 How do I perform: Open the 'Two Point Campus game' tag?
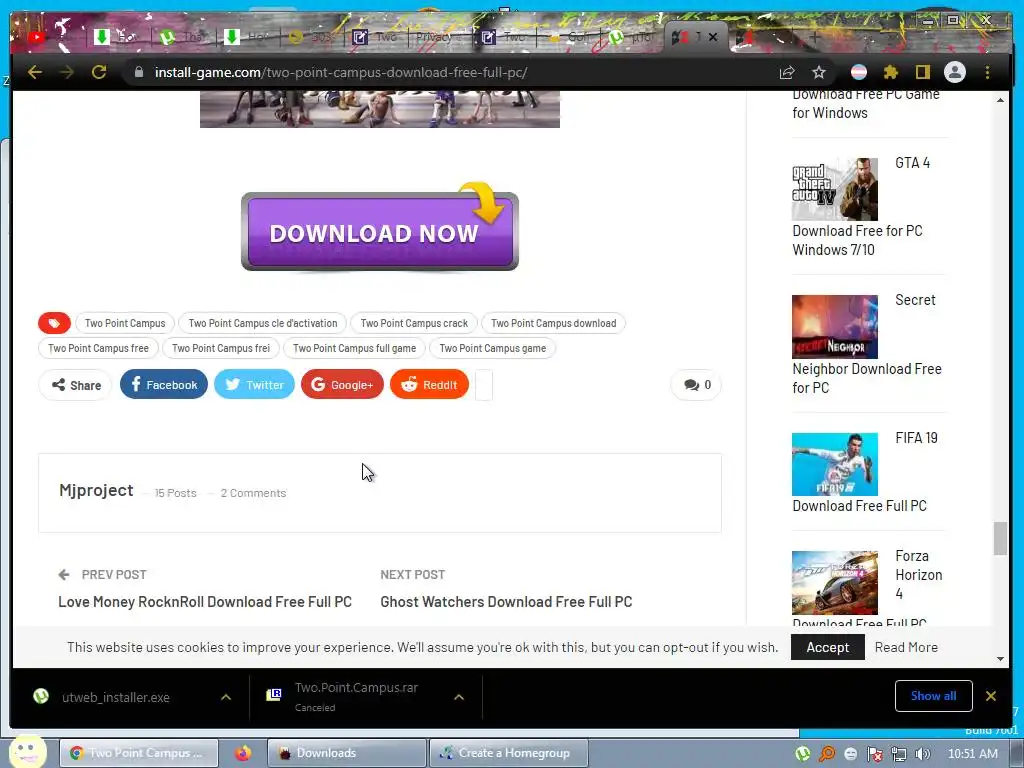point(492,348)
